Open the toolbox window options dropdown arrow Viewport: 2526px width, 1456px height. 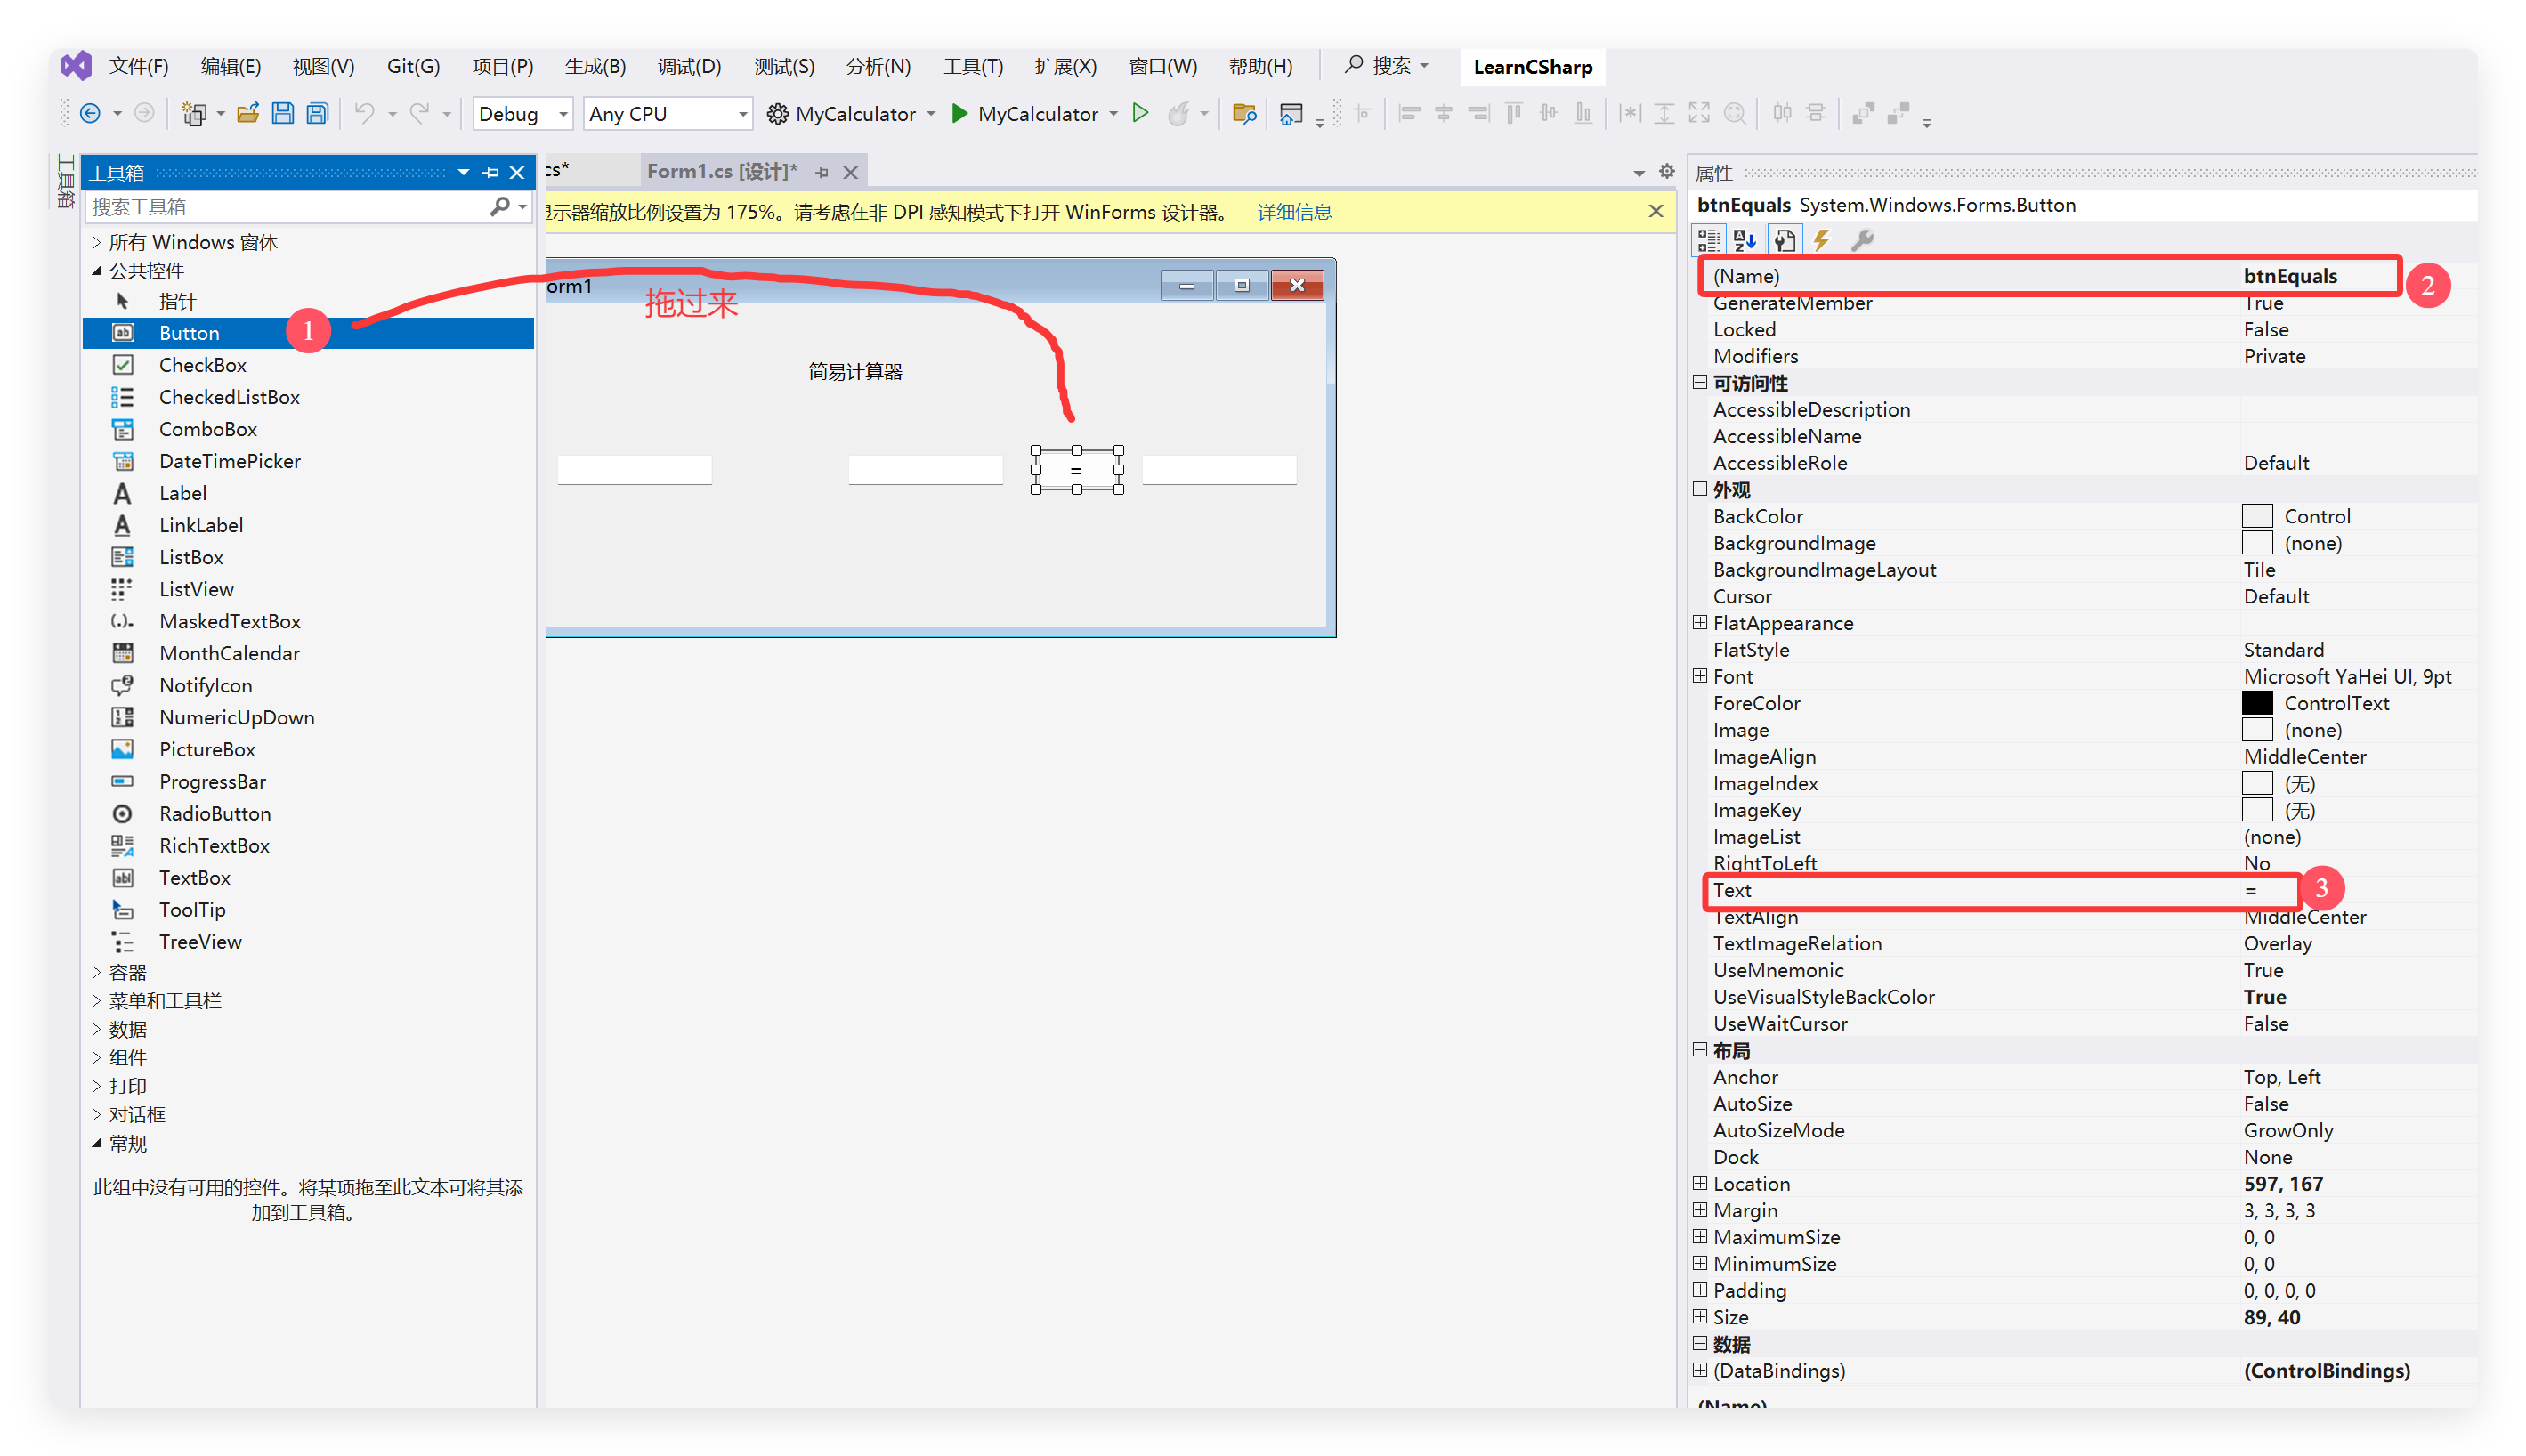point(464,173)
